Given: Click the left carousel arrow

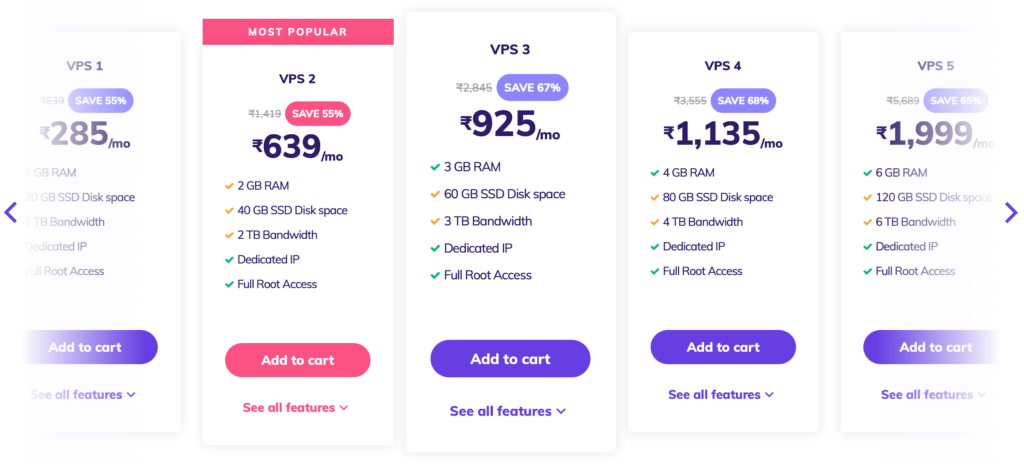Looking at the screenshot, I should click(10, 212).
